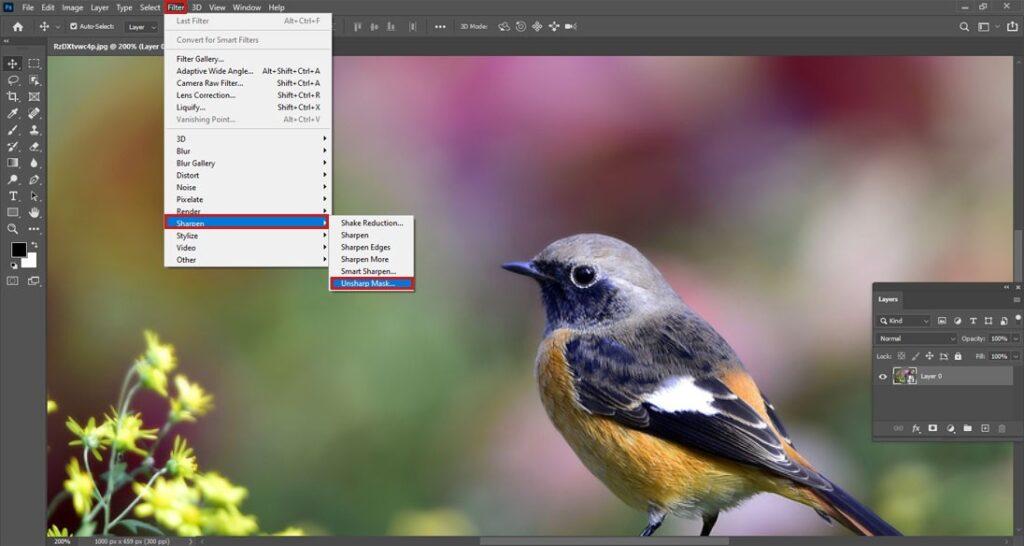
Task: Click the foreground color swatch
Action: click(x=18, y=249)
